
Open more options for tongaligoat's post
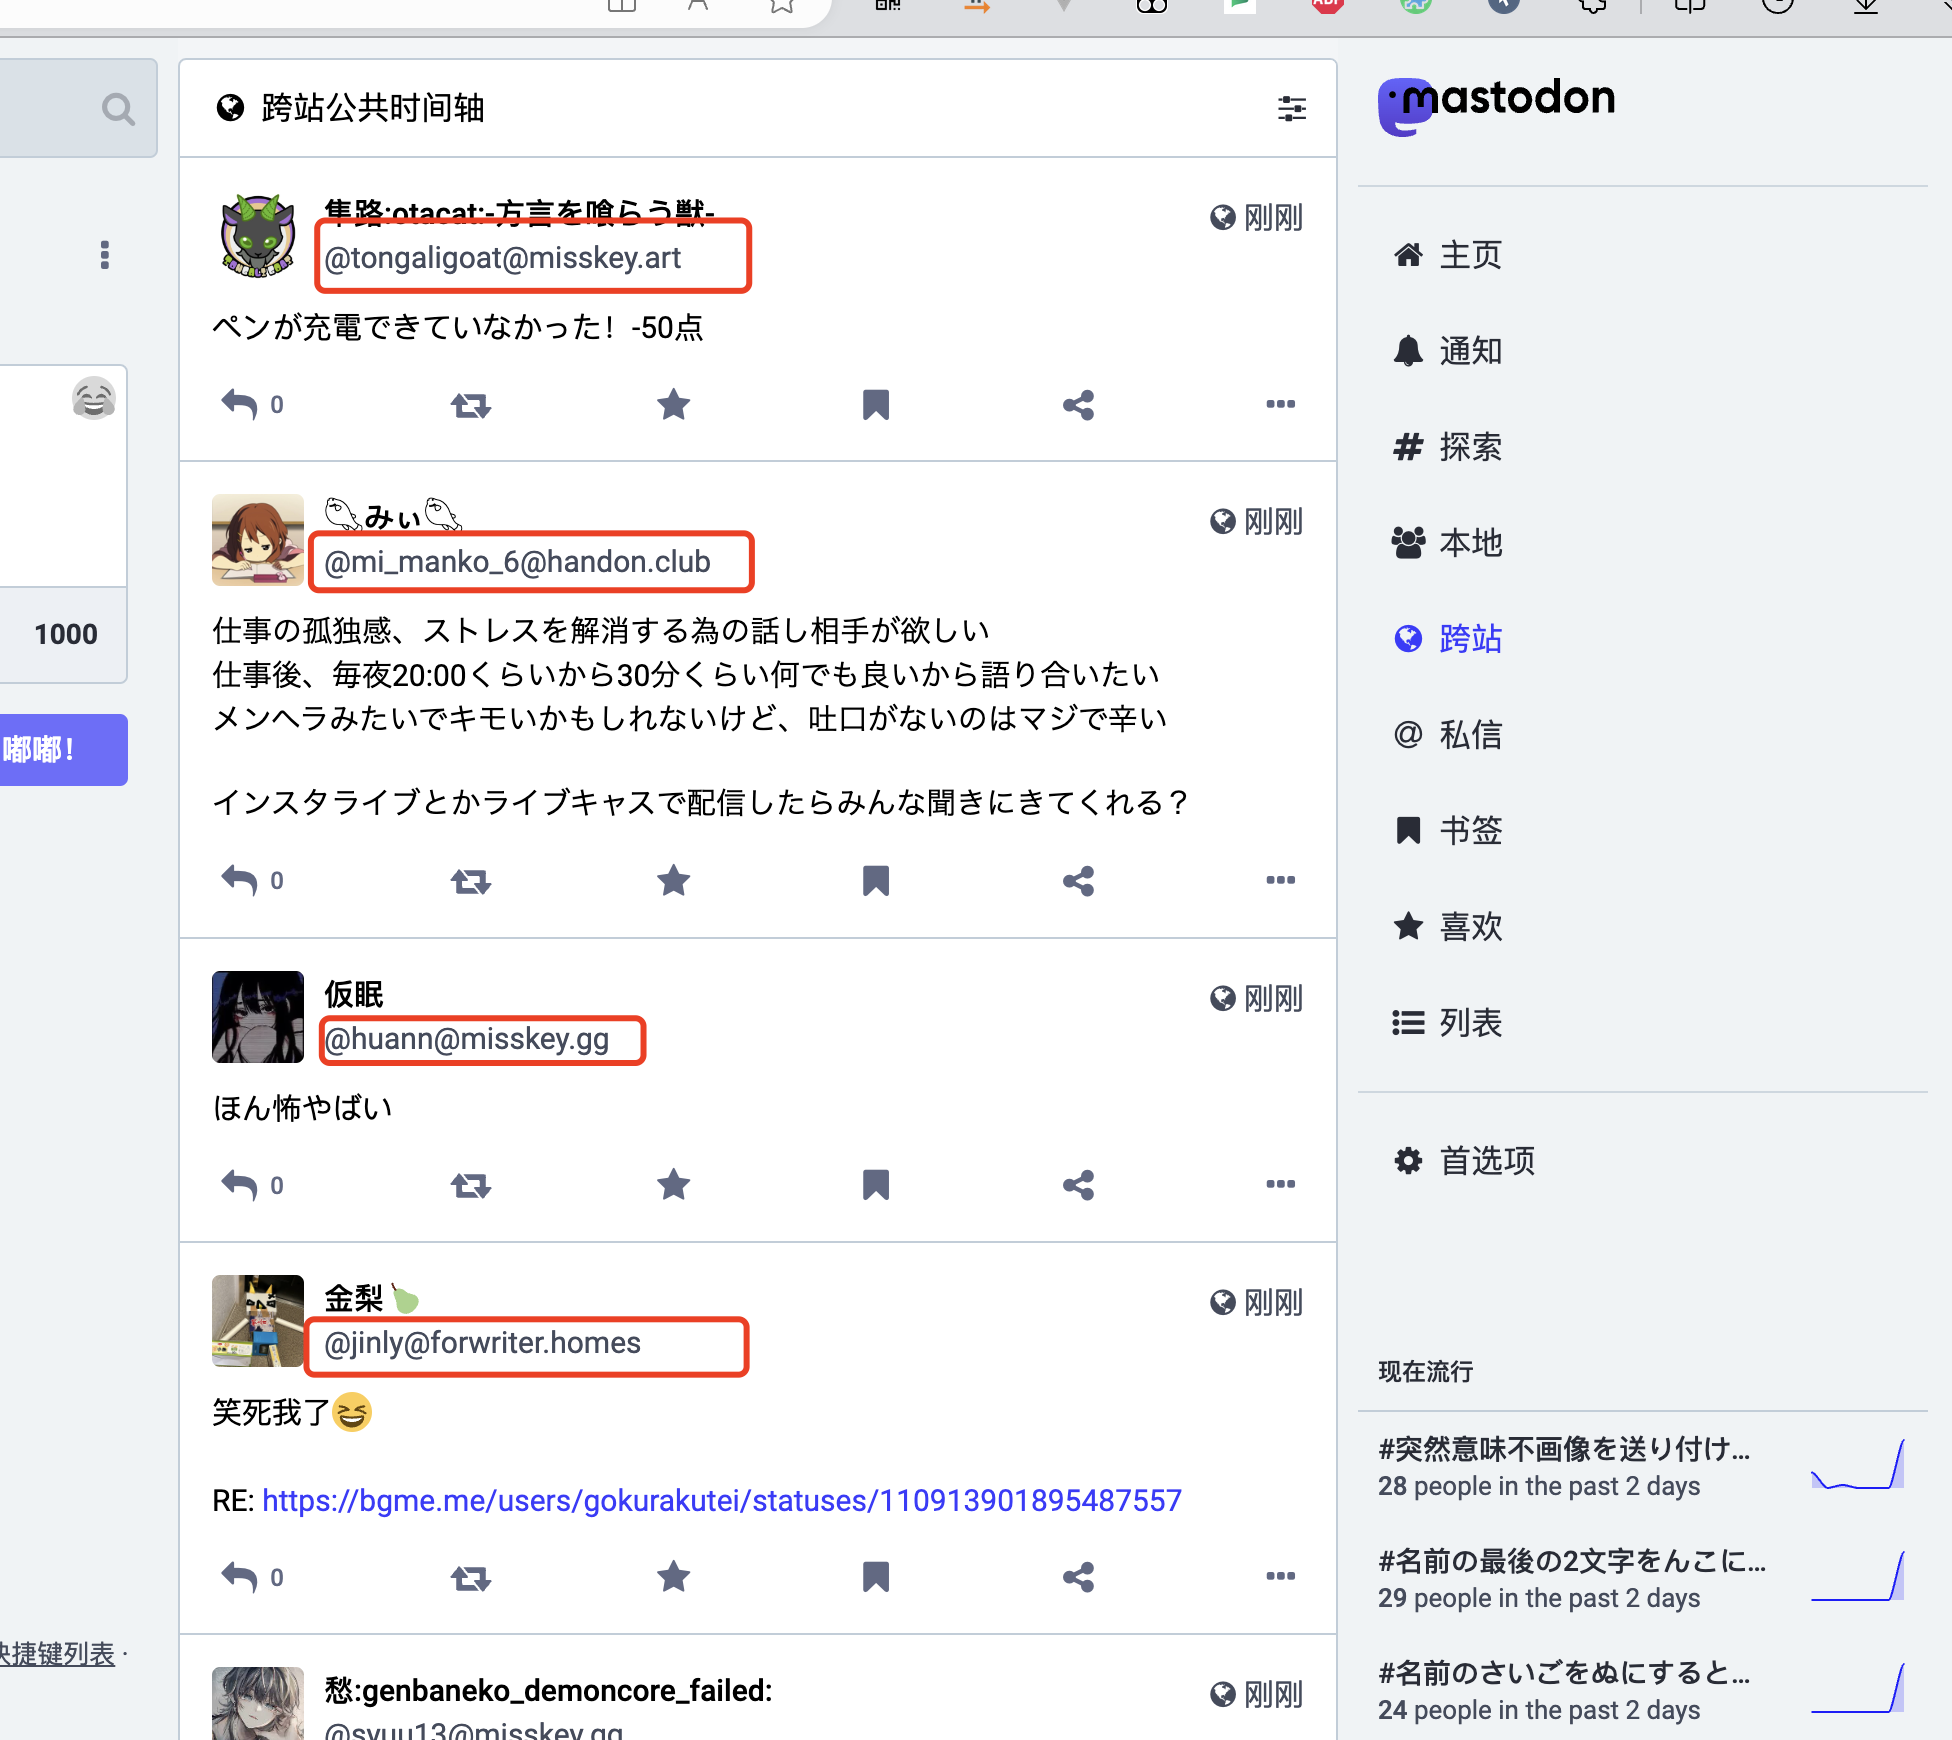(x=1280, y=404)
